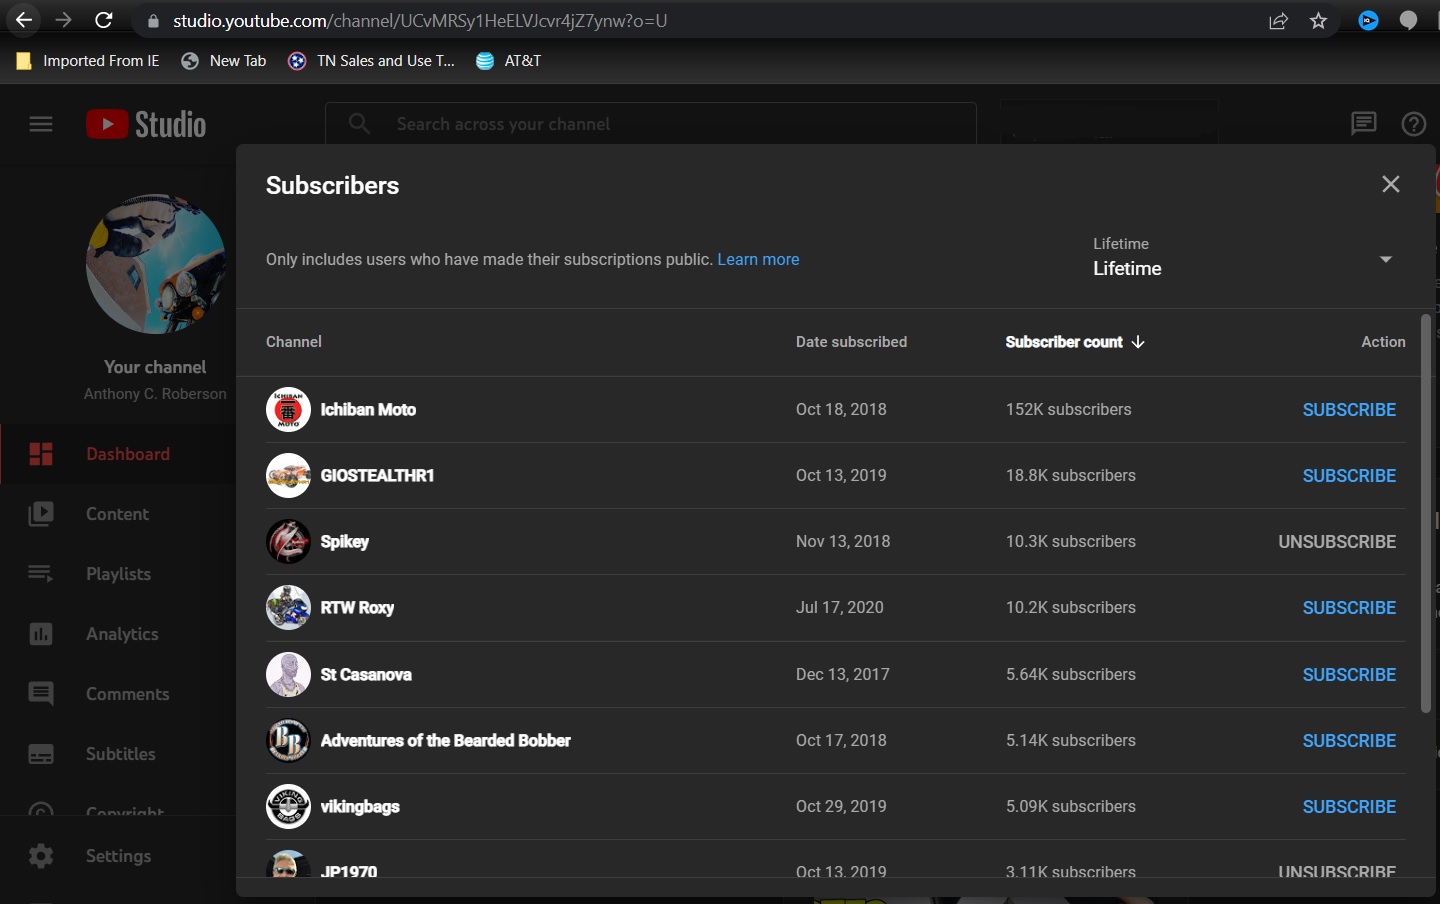This screenshot has width=1440, height=904.
Task: Click the Comments sidebar icon
Action: tap(41, 694)
